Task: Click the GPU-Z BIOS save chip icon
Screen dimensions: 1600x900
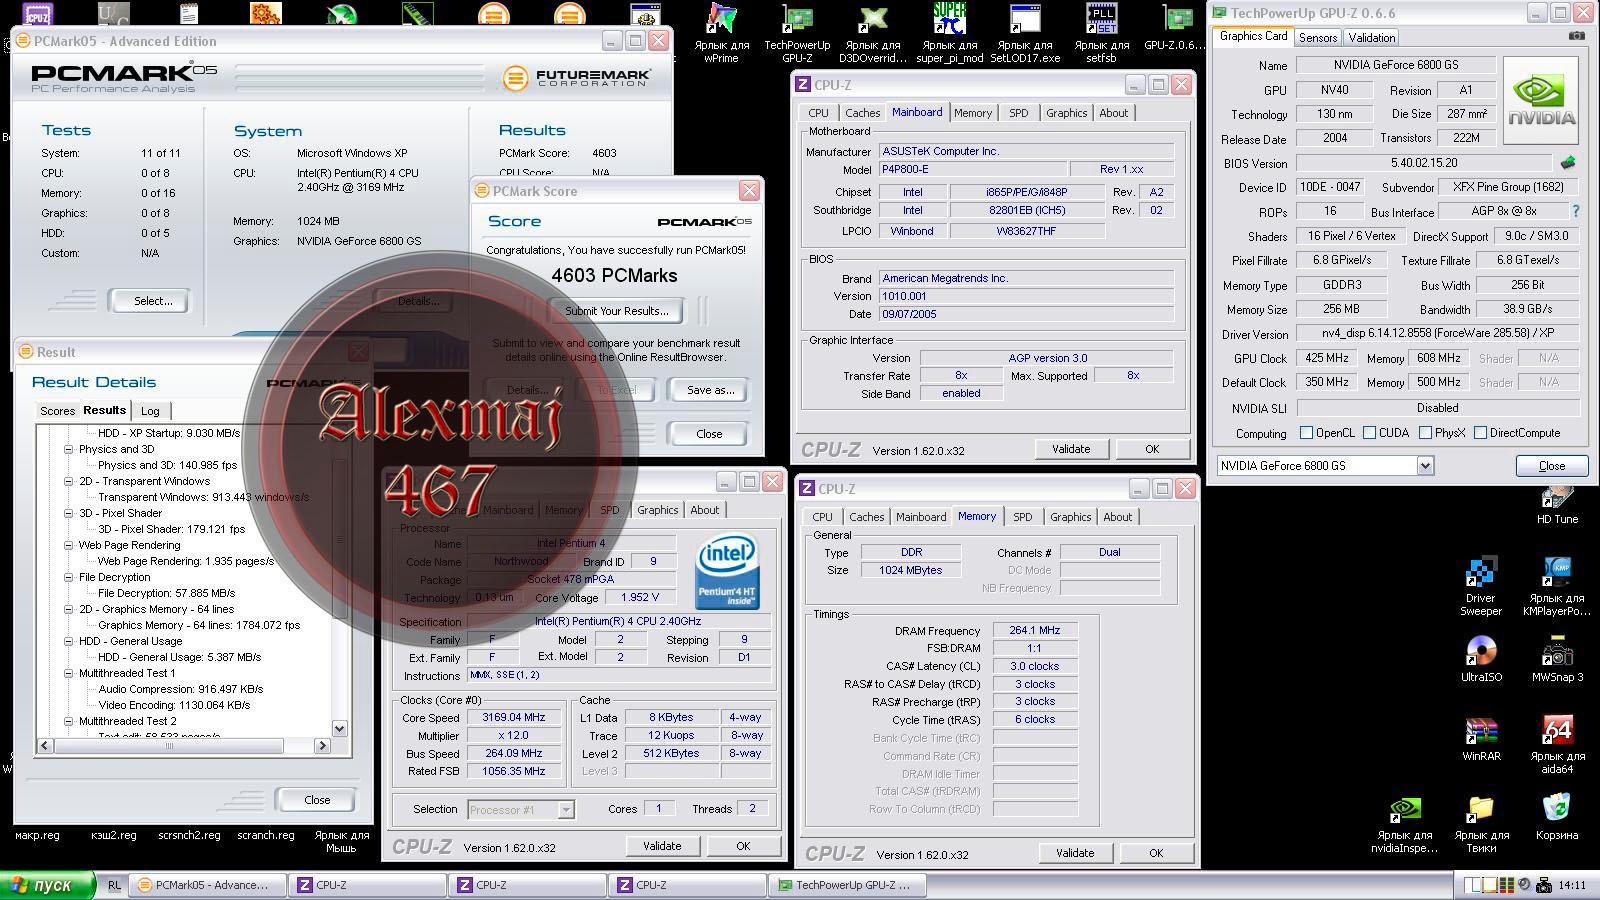Action: [1568, 162]
